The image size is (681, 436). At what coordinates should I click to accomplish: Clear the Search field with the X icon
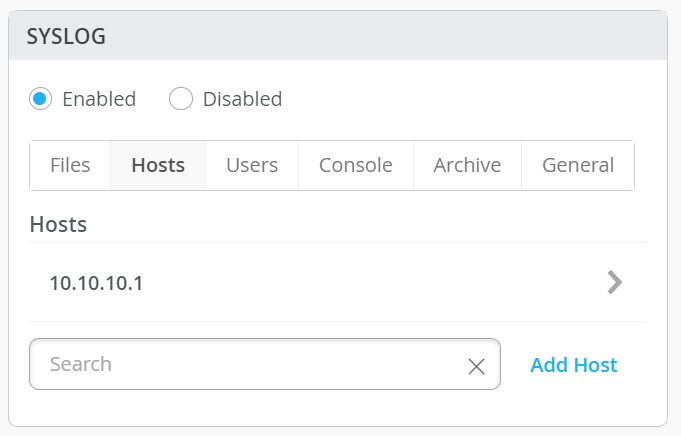tap(476, 366)
